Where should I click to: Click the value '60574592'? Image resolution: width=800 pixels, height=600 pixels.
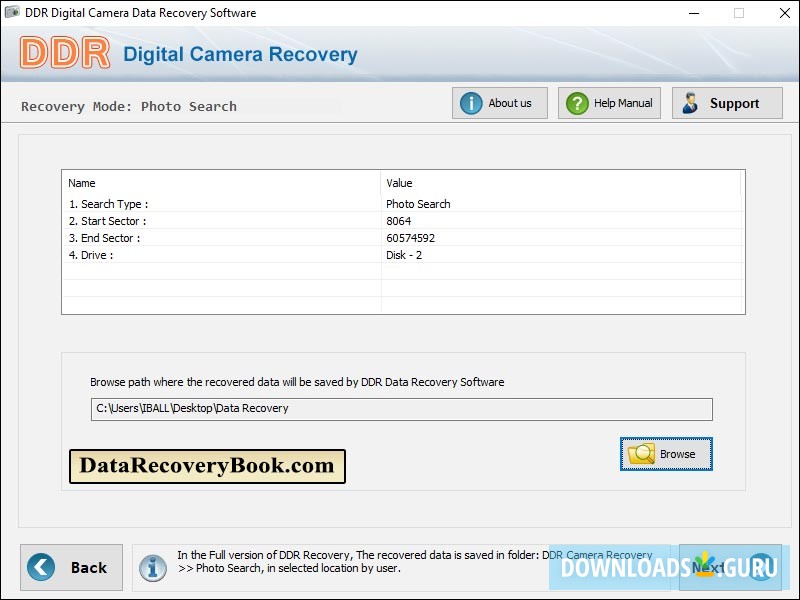410,238
